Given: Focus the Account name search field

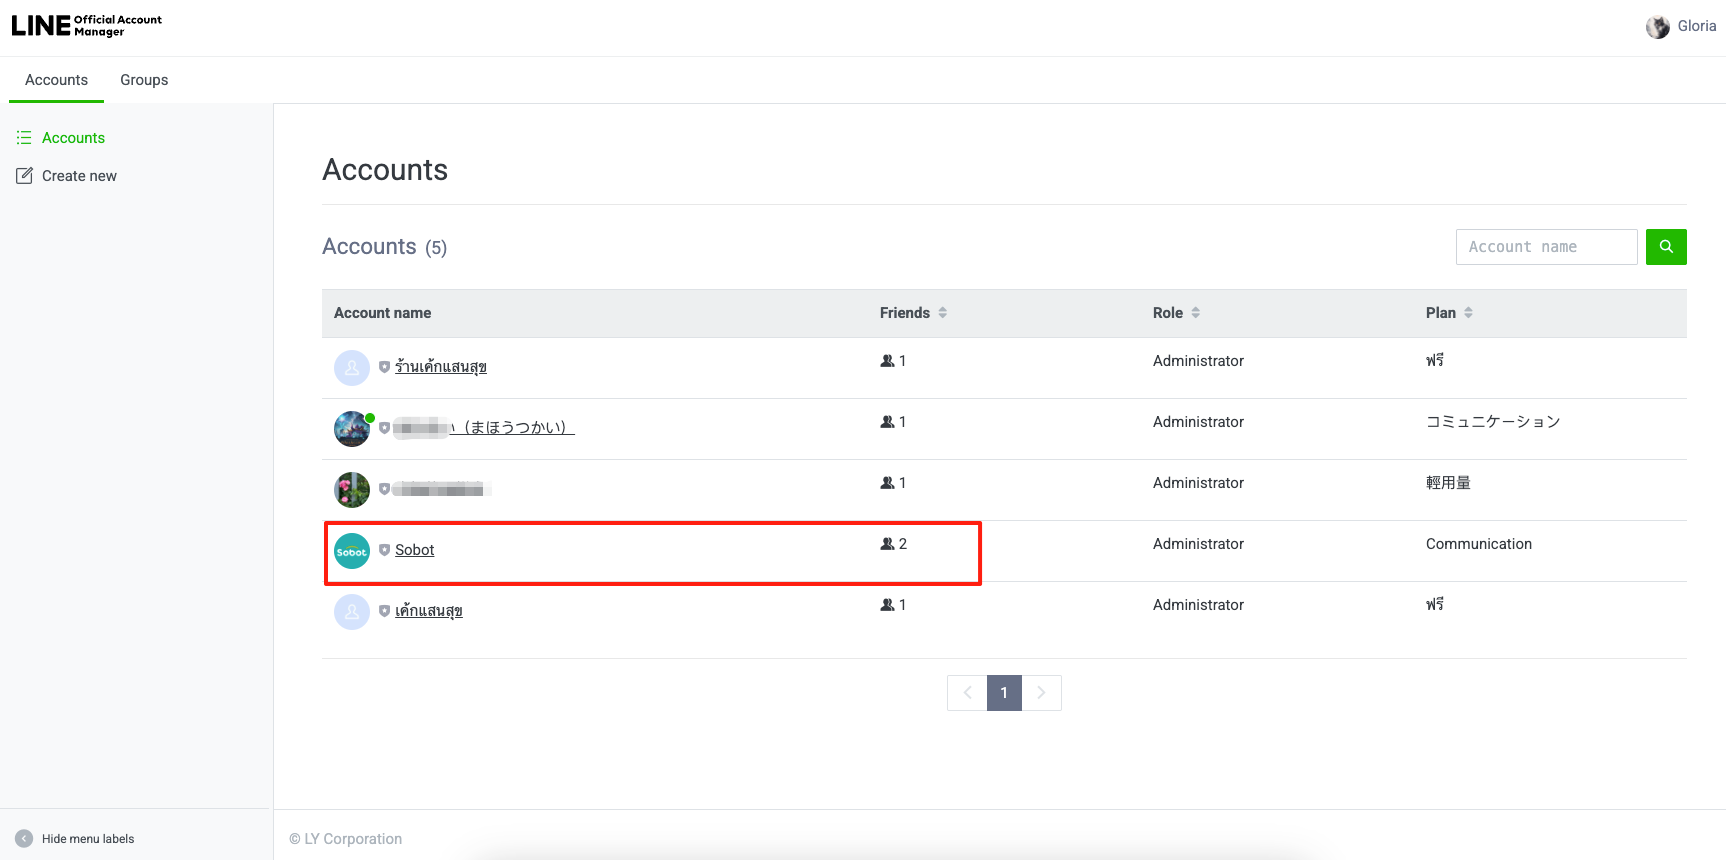Looking at the screenshot, I should click(1546, 247).
